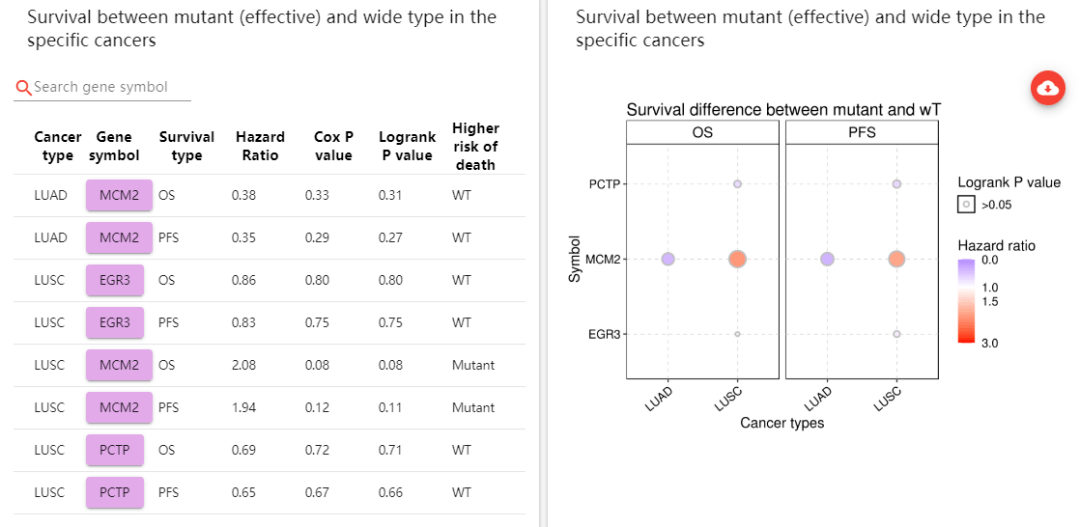
Task: Click the purple MCM2 LUAD dot in the PFS panel
Action: pos(827,259)
